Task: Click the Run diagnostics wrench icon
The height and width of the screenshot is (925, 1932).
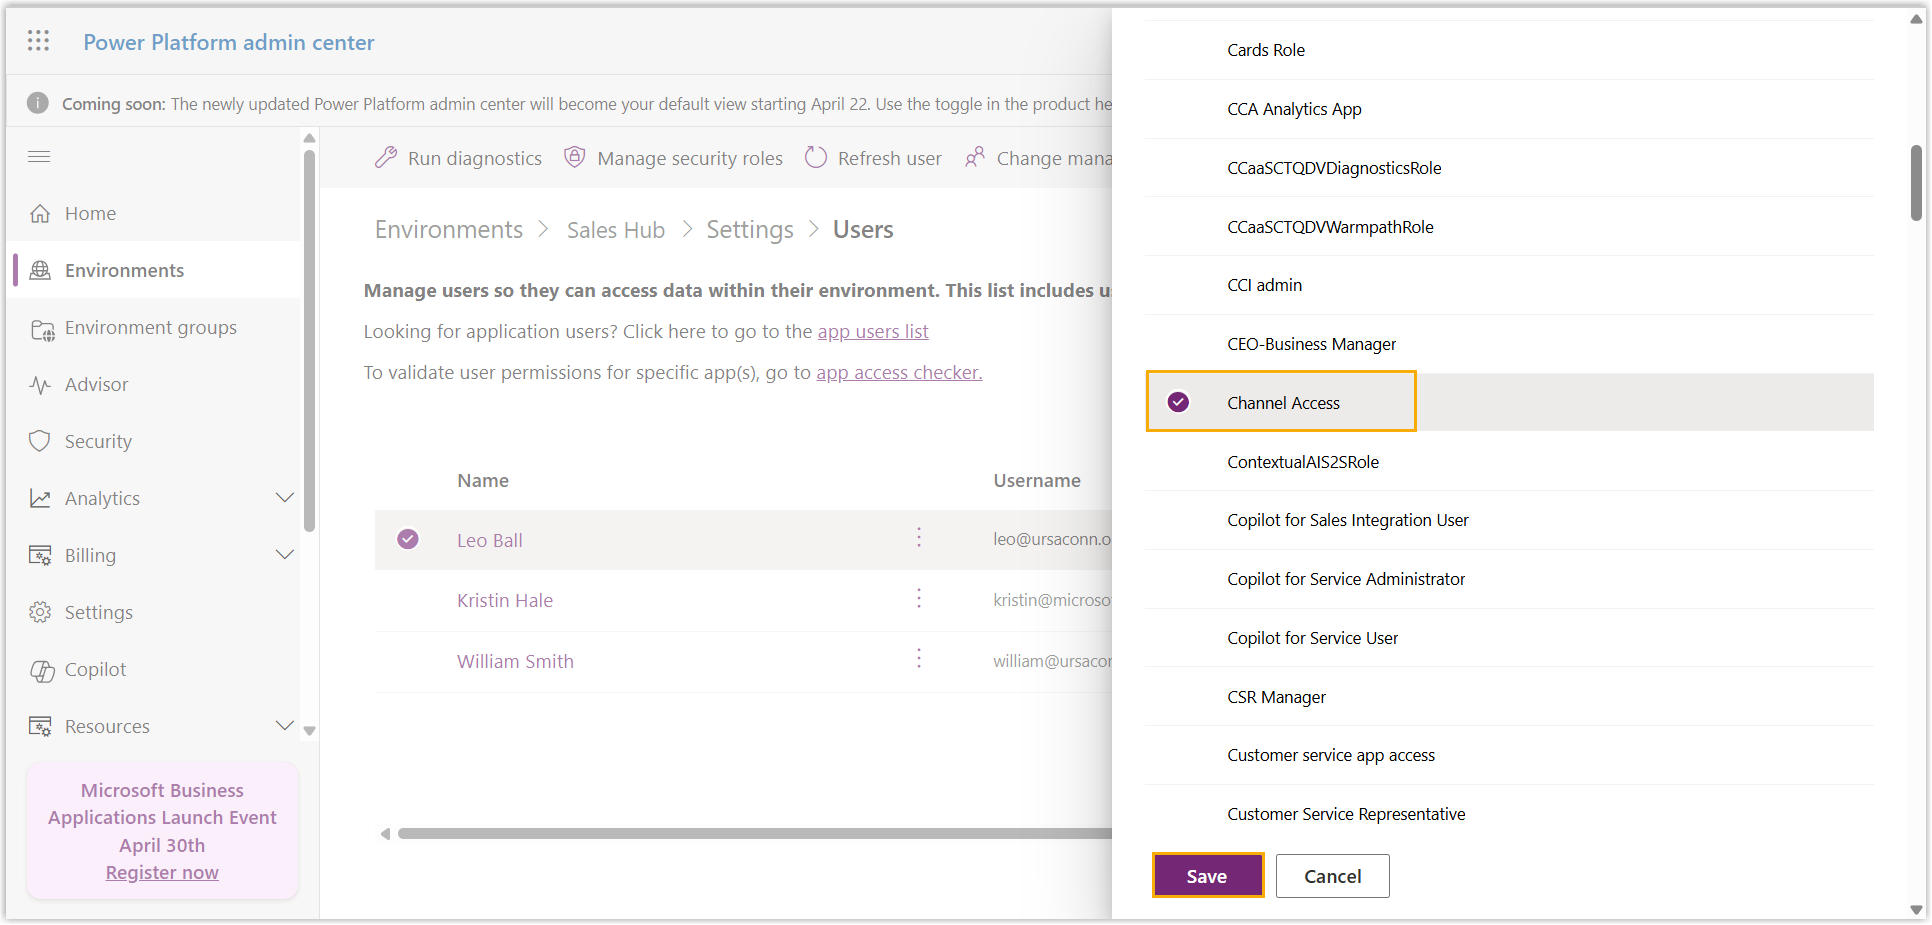Action: point(386,158)
